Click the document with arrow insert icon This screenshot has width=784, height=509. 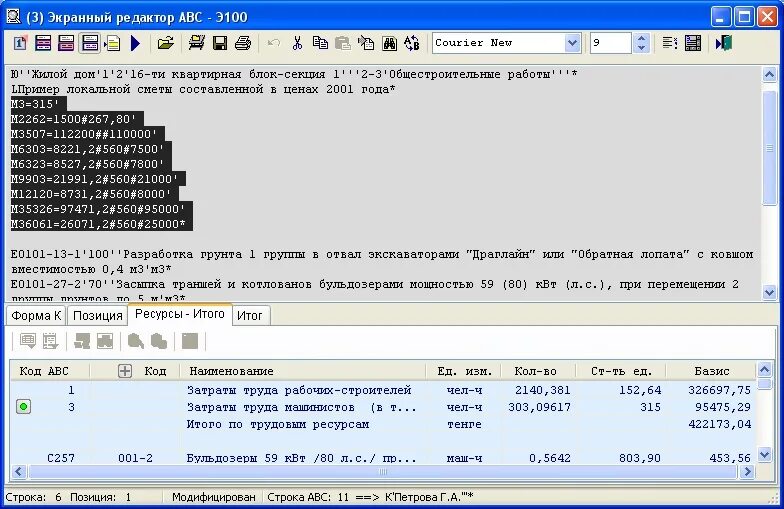366,43
